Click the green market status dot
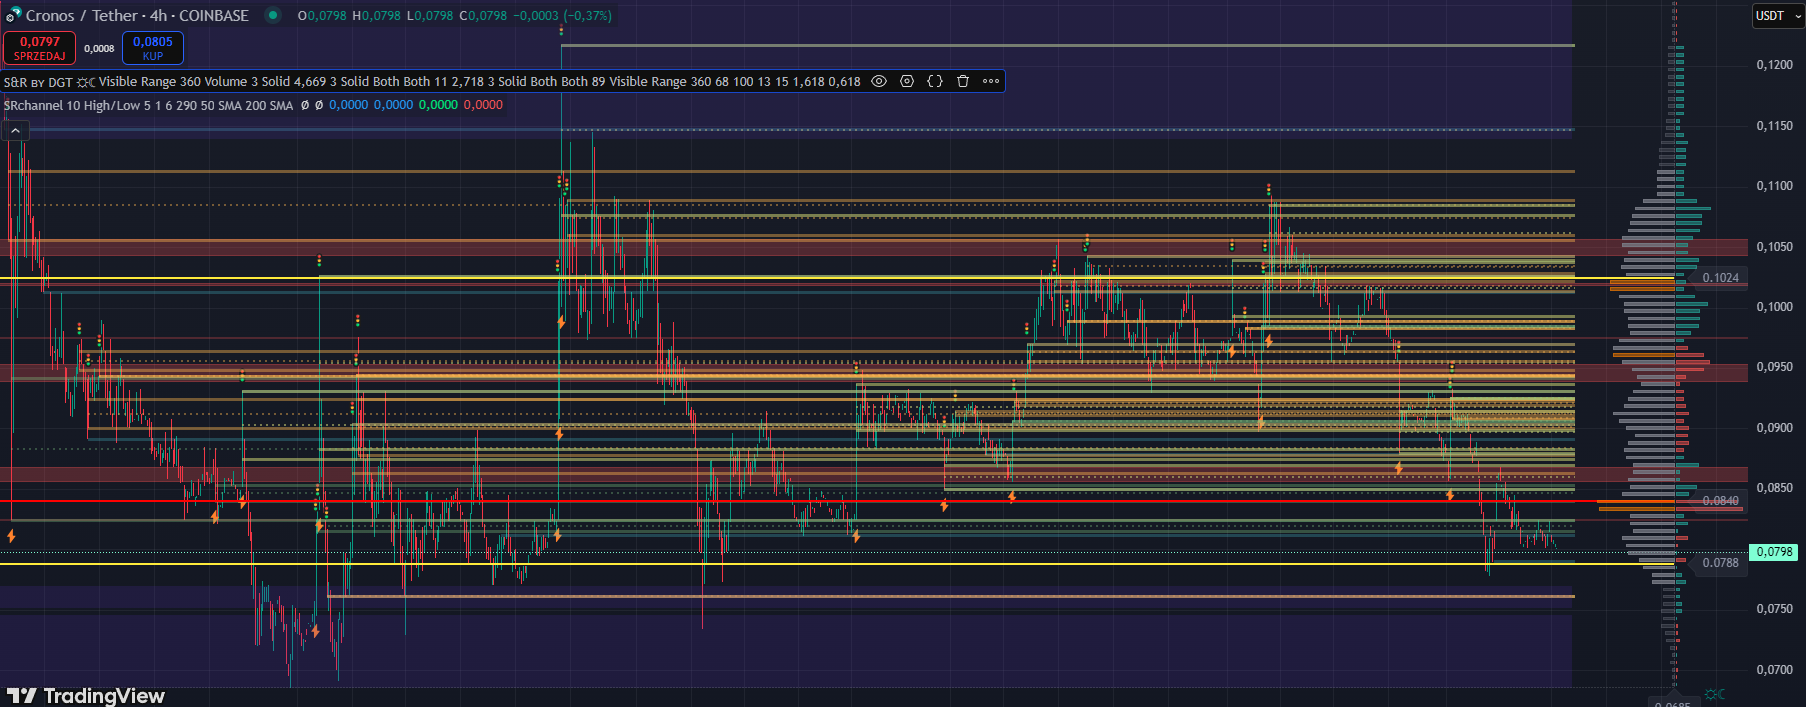Screen dimensions: 1806x707 pos(272,15)
